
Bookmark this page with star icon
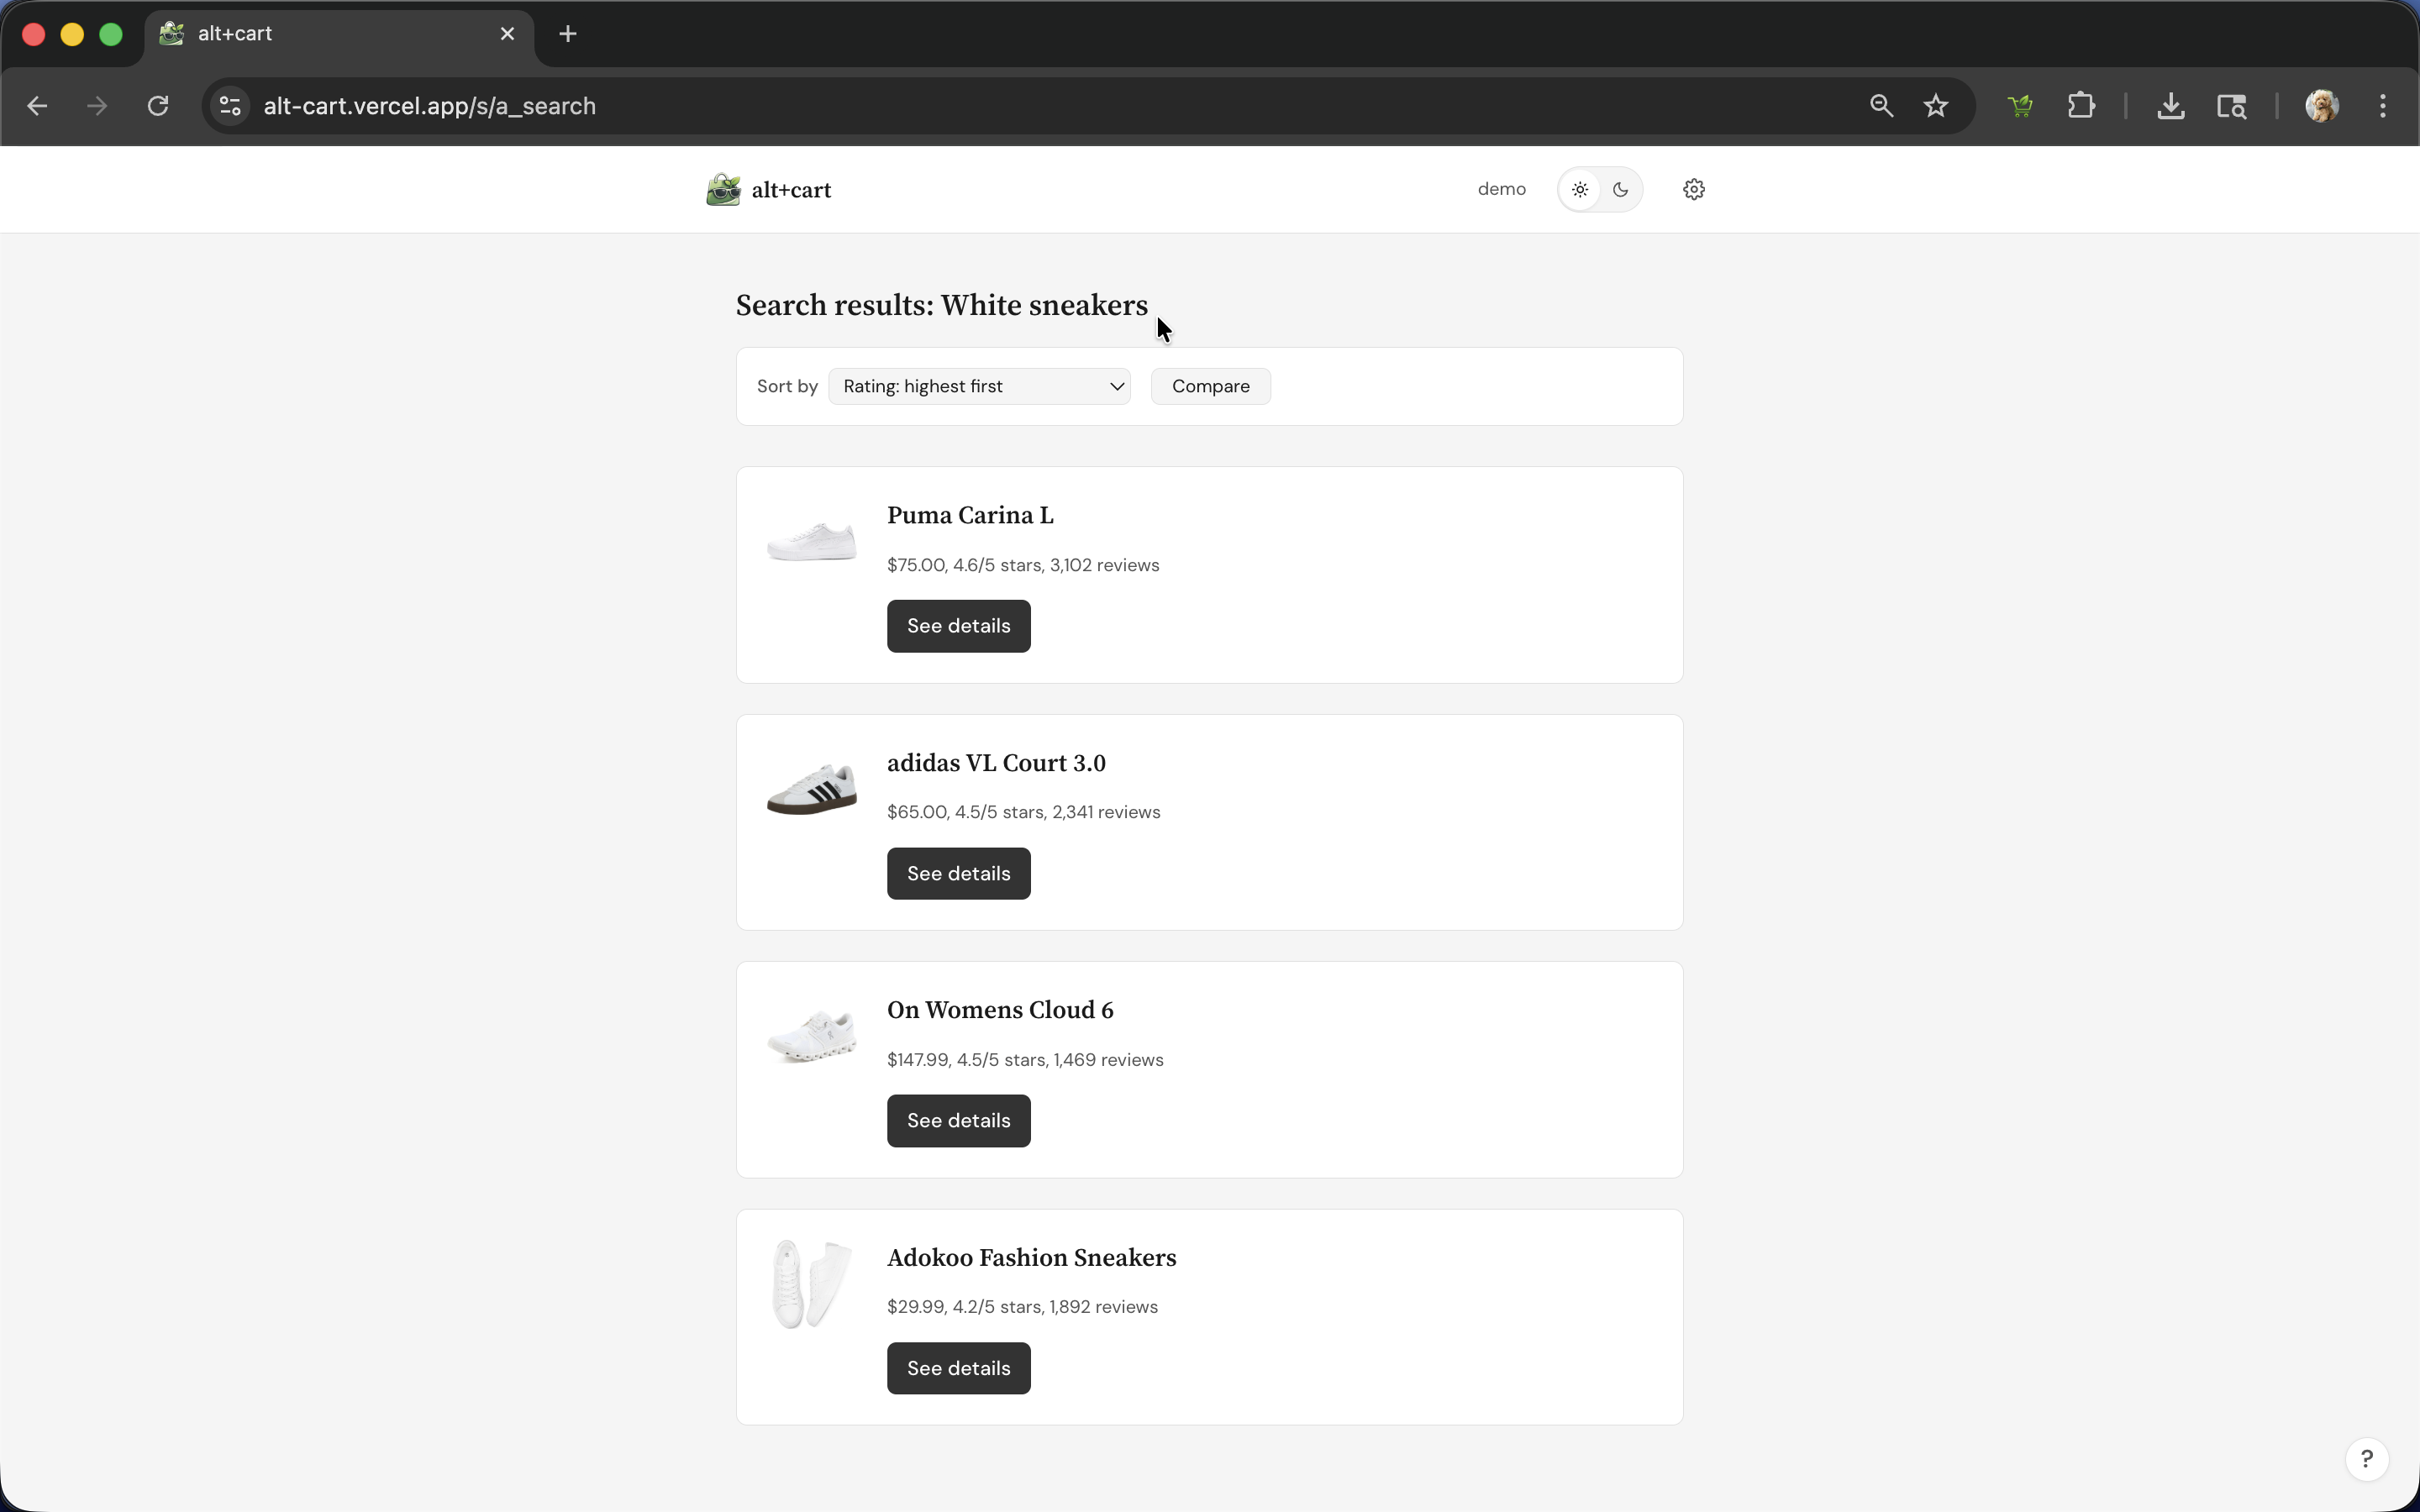[1936, 105]
